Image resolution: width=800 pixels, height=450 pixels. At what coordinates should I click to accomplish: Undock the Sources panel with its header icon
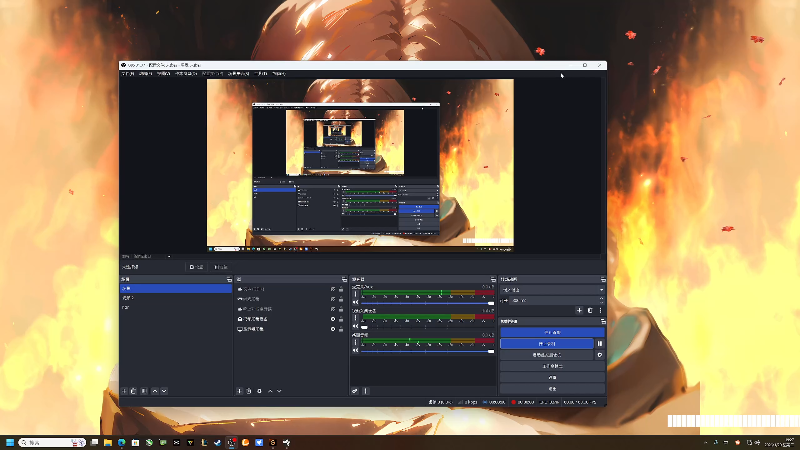tap(344, 280)
